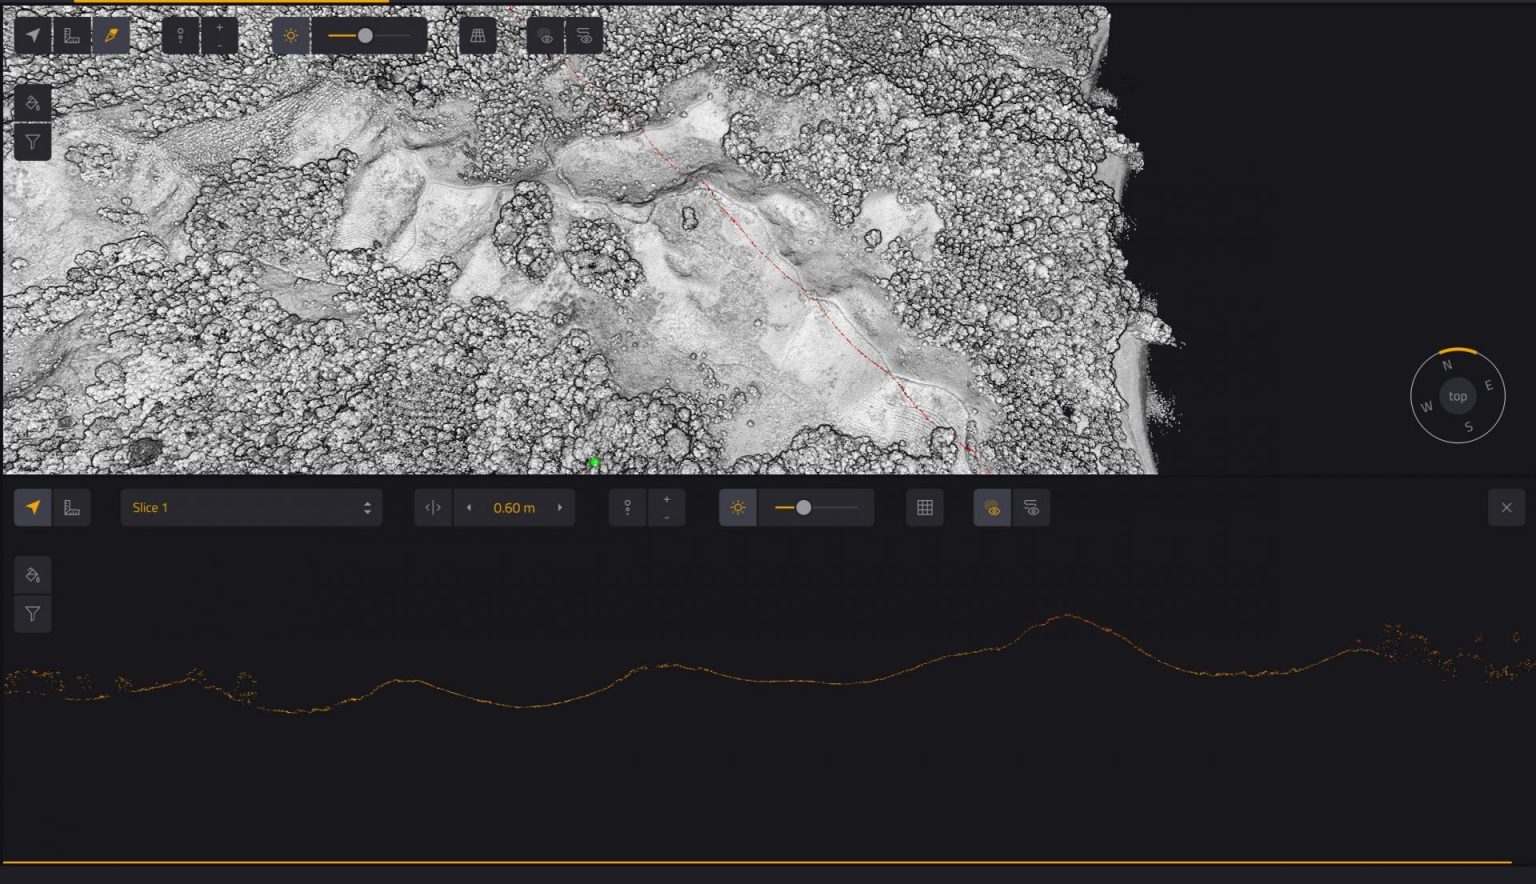
Task: Toggle the grid in slice view
Action: coord(925,508)
